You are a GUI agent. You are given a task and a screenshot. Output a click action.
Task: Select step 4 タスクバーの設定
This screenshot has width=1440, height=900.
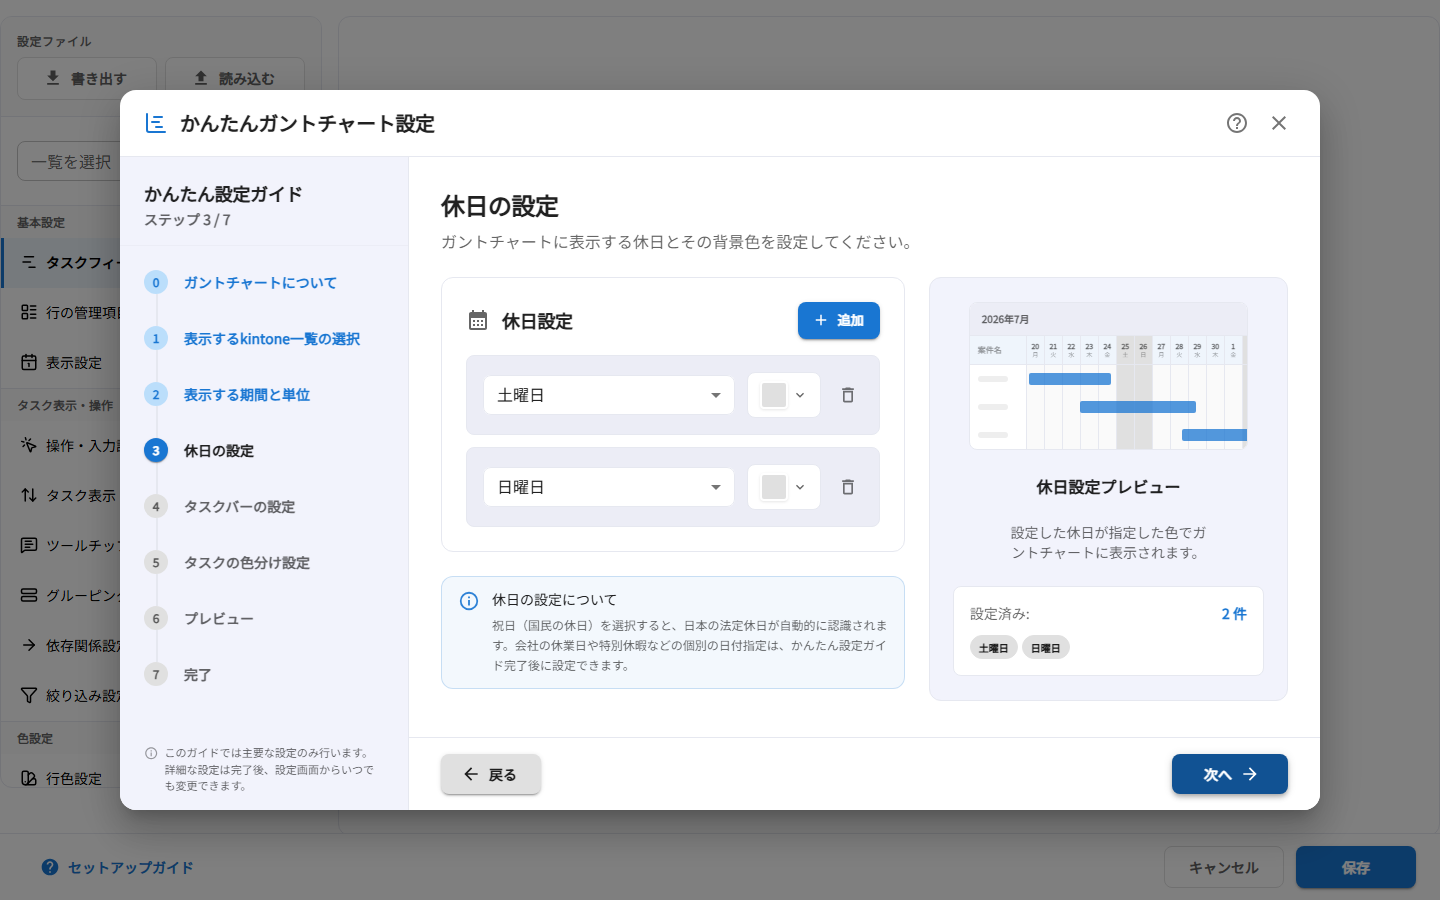pyautogui.click(x=220, y=507)
